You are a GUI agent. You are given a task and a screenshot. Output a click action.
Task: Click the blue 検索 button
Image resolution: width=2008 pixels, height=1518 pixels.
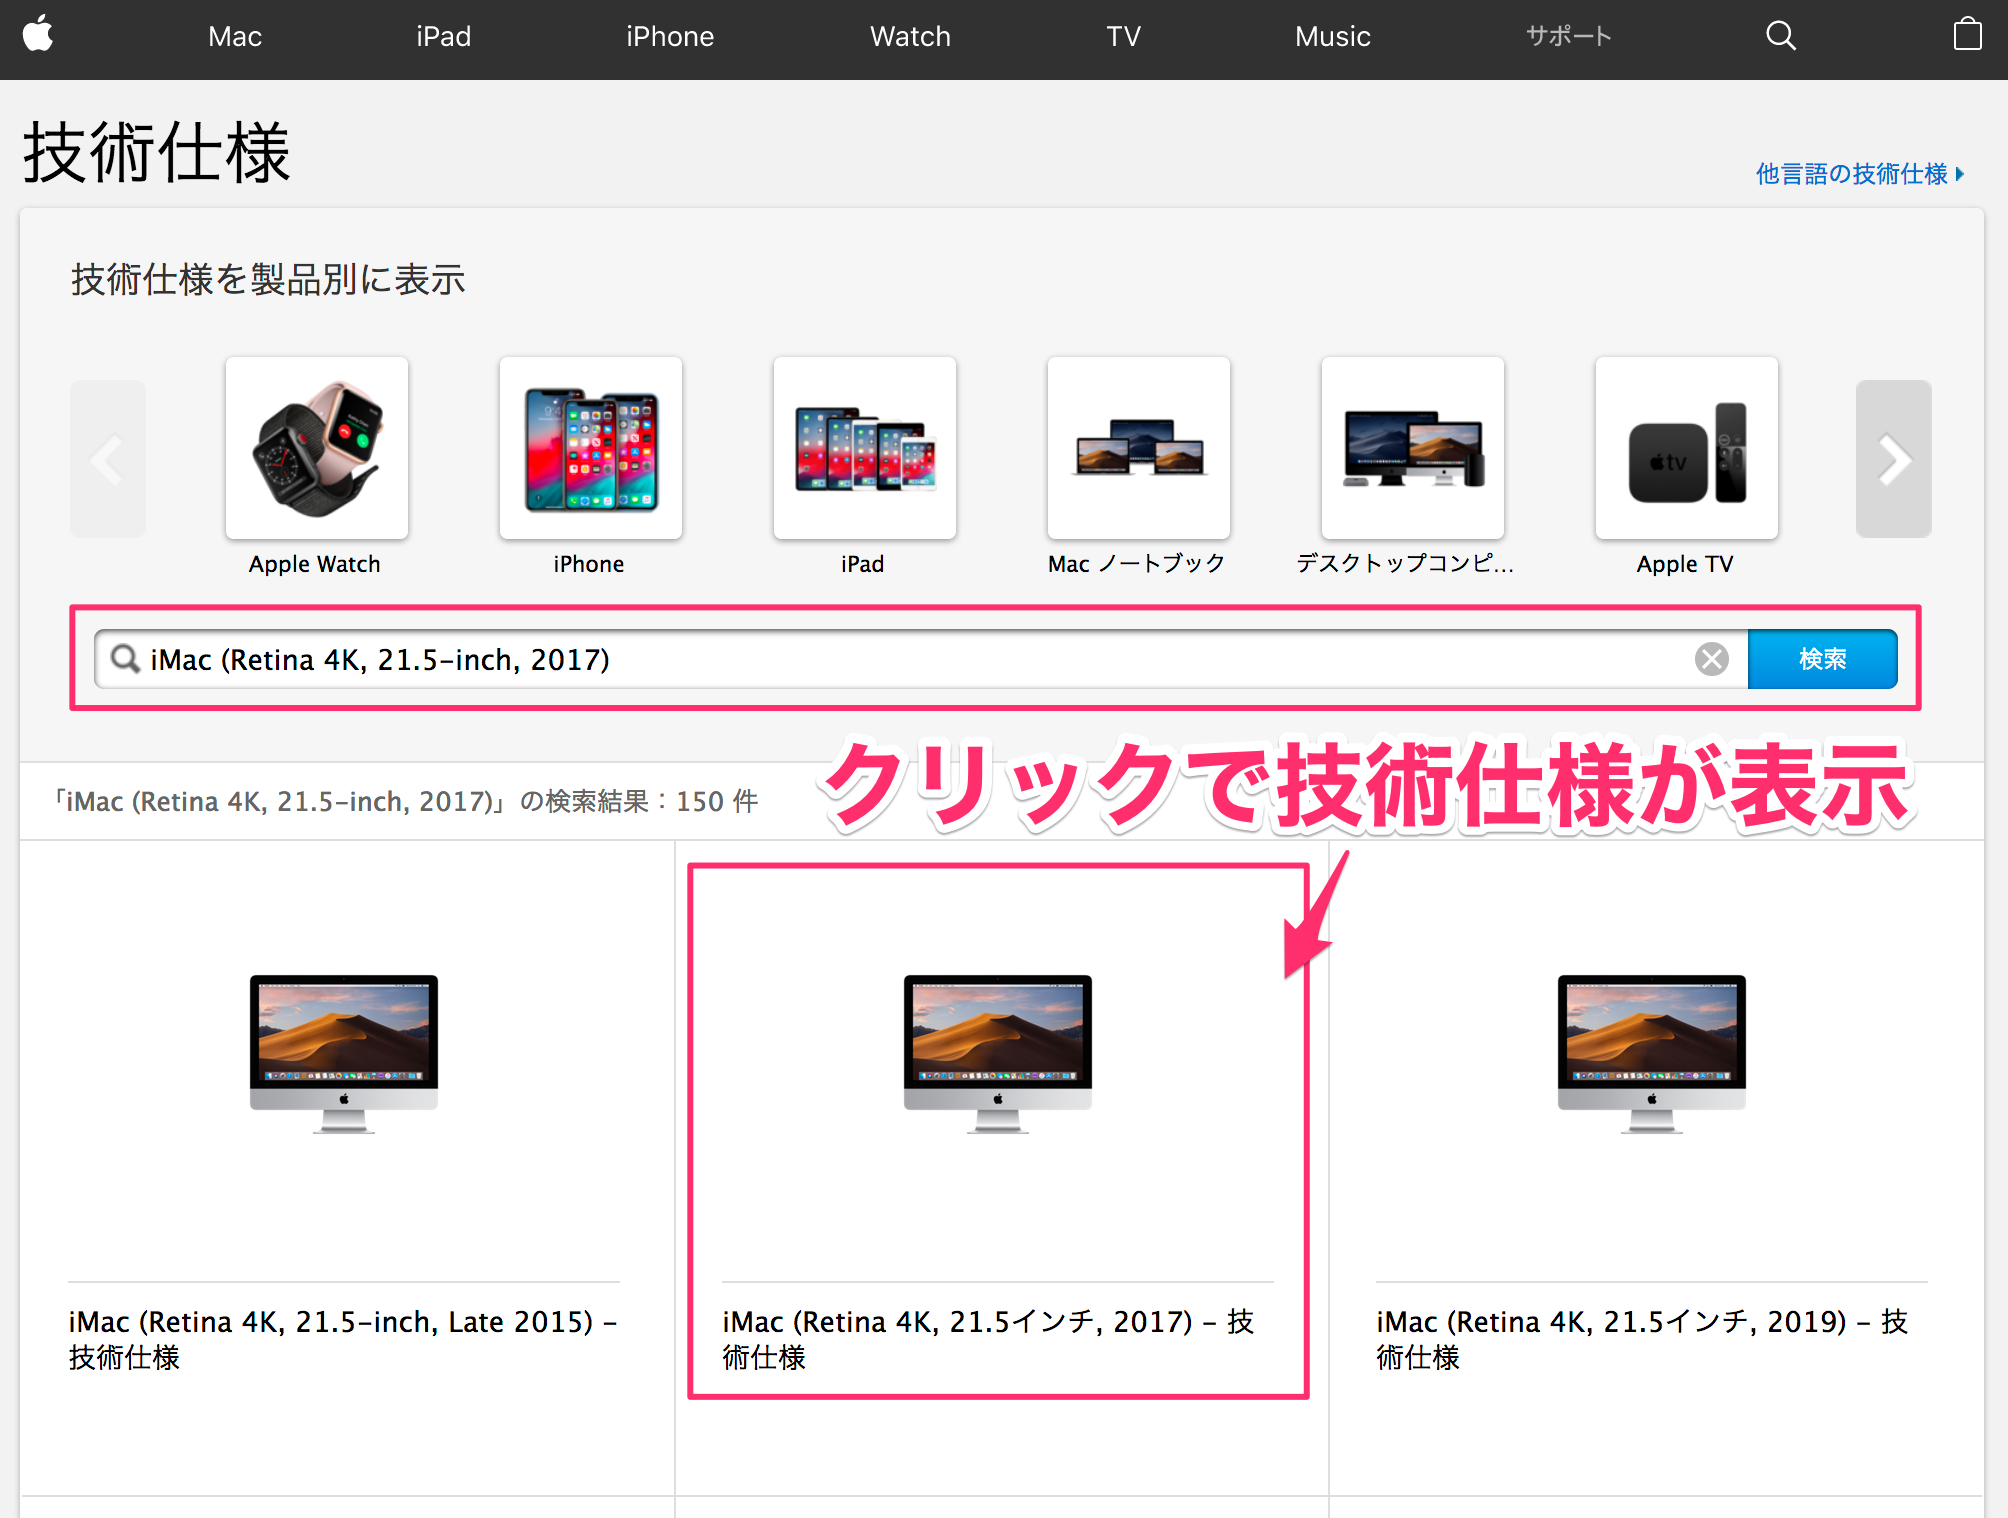(1822, 659)
